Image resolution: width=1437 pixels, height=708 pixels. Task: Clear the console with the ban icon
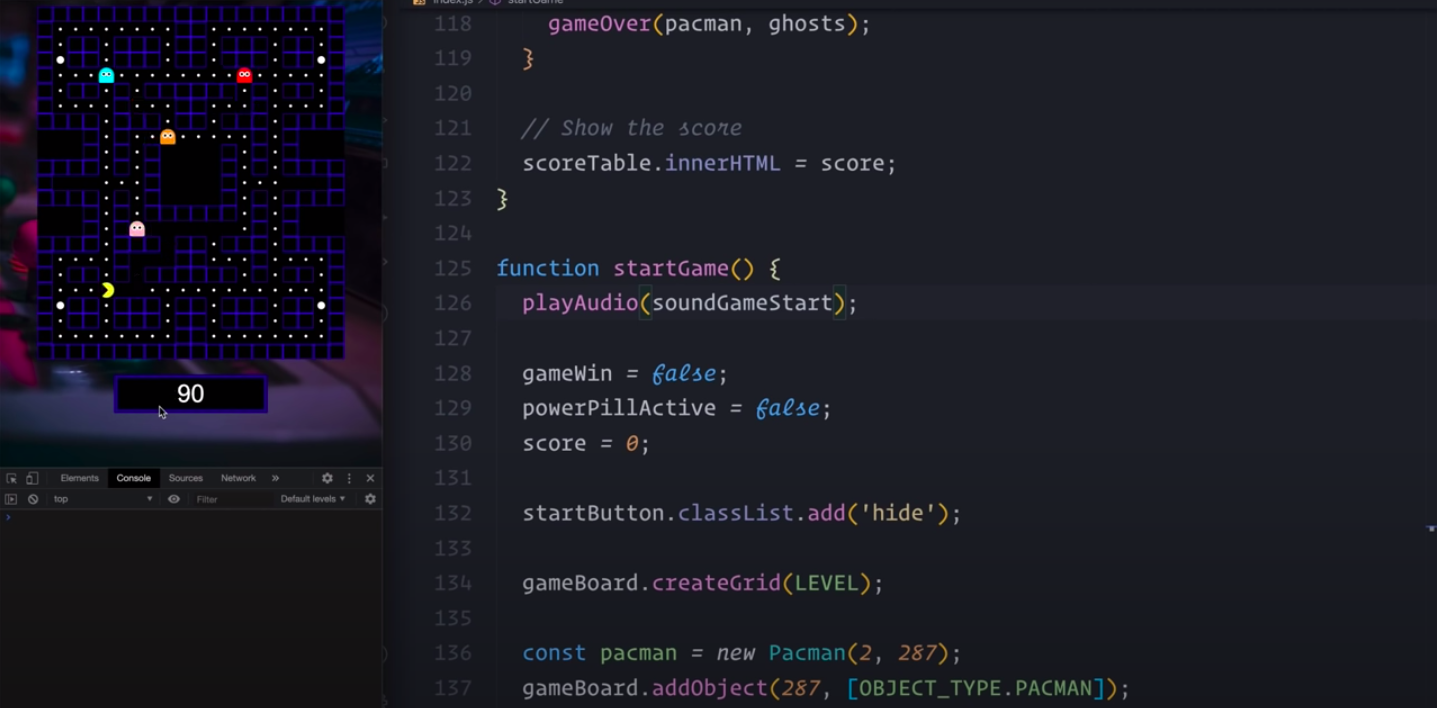click(33, 499)
